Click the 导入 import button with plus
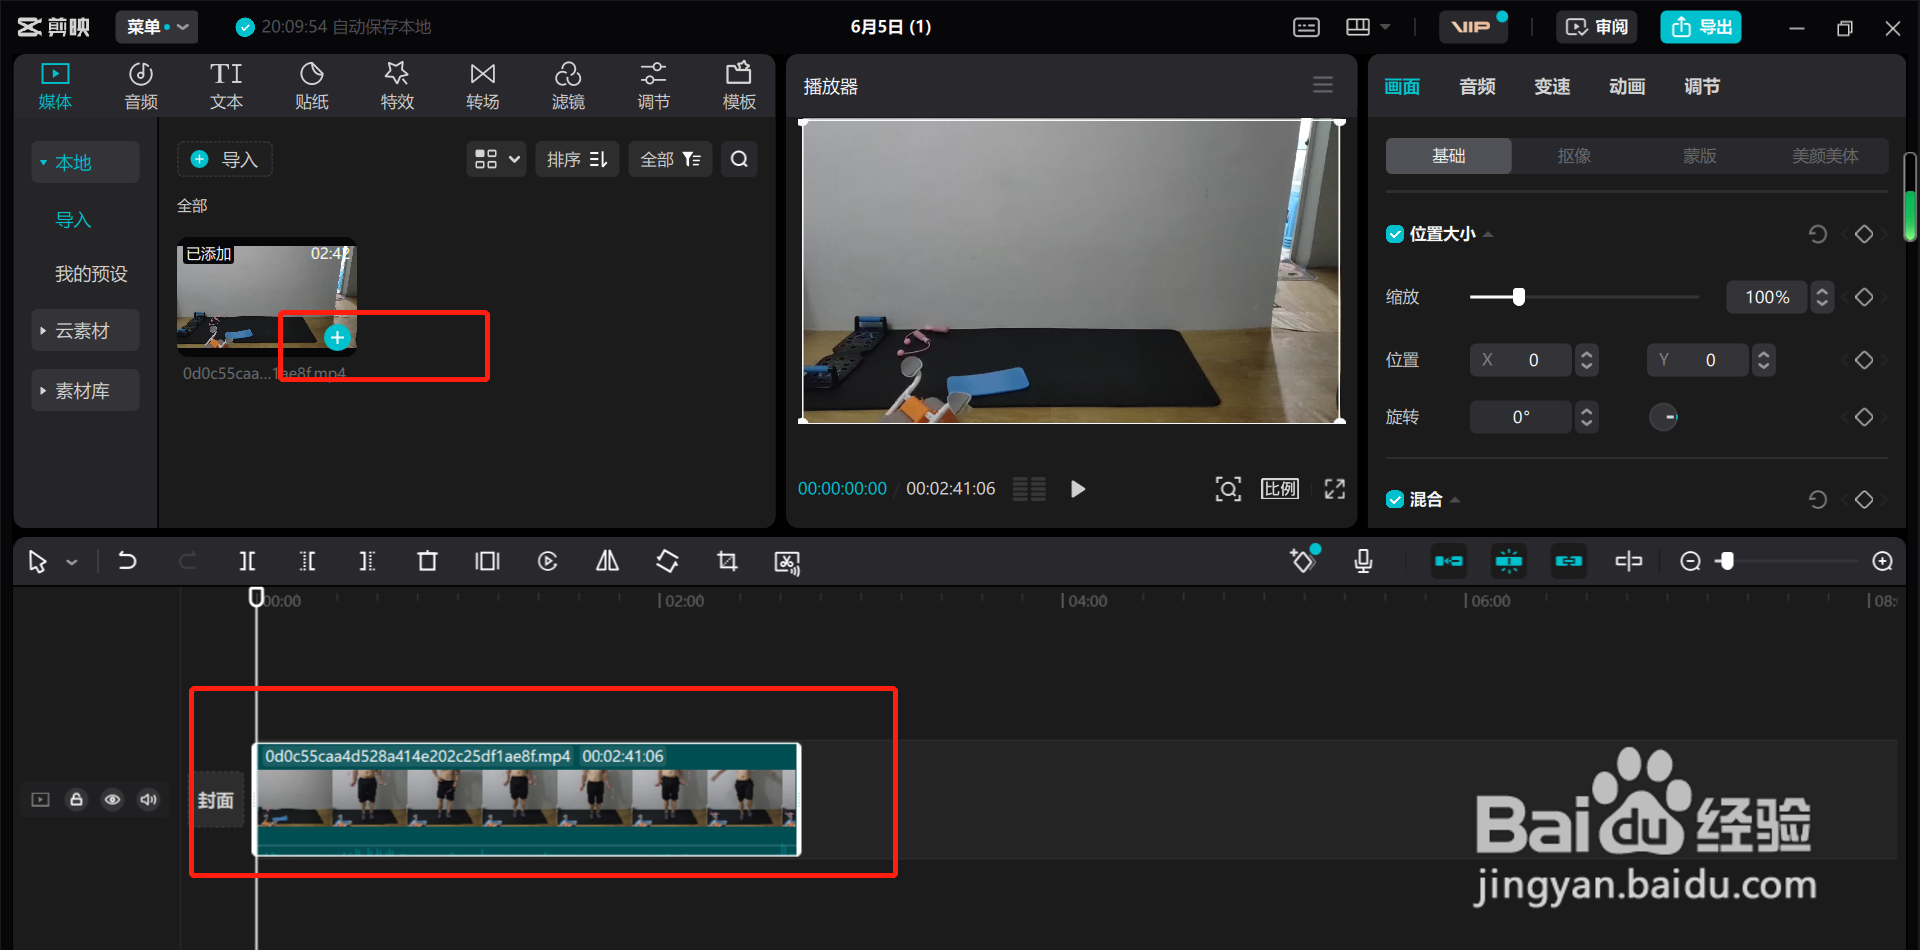The image size is (1920, 950). (x=225, y=159)
